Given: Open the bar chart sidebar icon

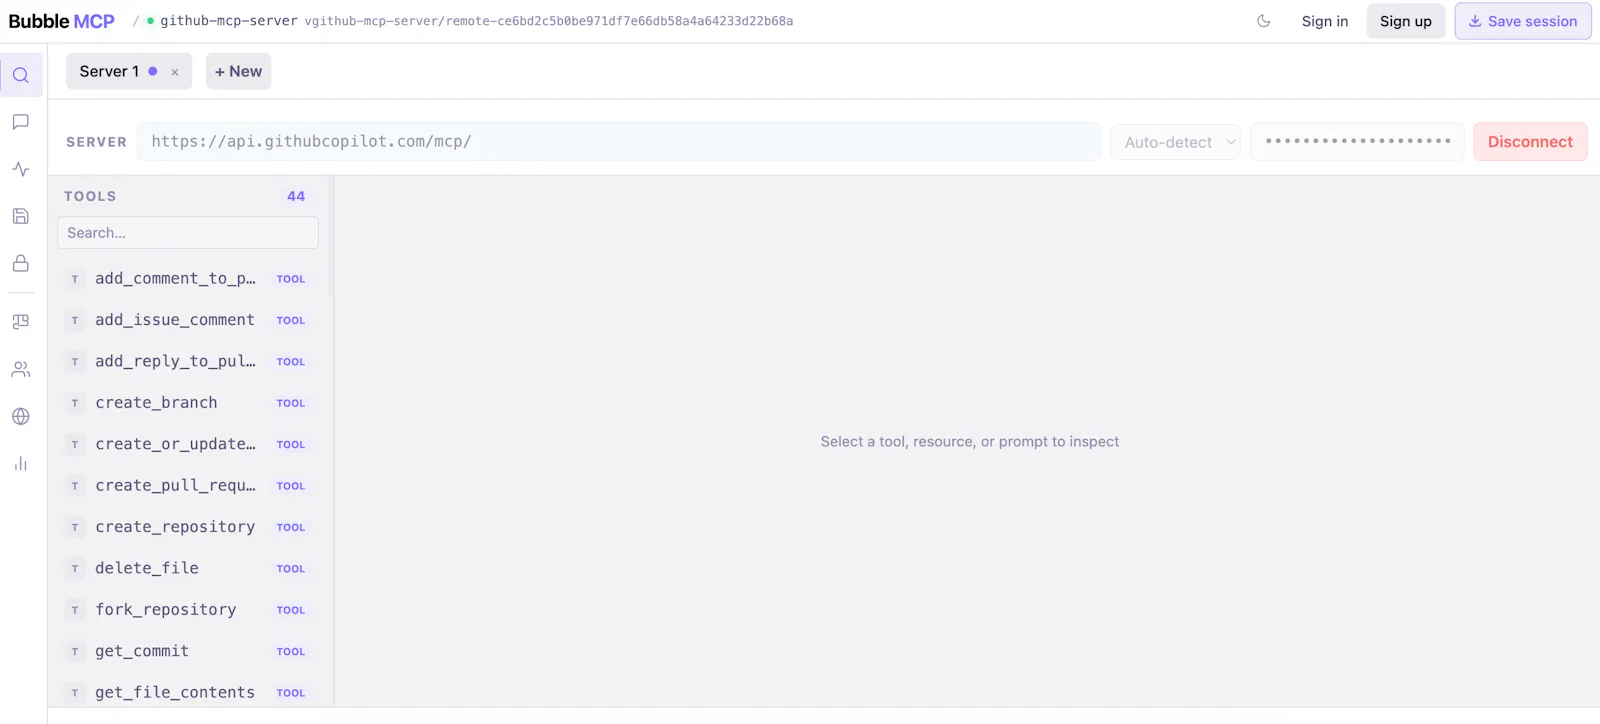Looking at the screenshot, I should tap(21, 463).
